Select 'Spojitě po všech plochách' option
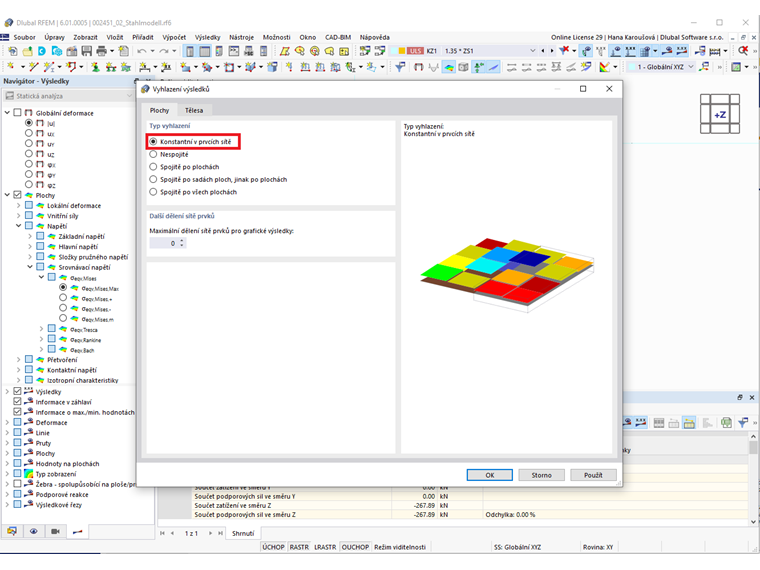760x570 pixels. [x=153, y=192]
